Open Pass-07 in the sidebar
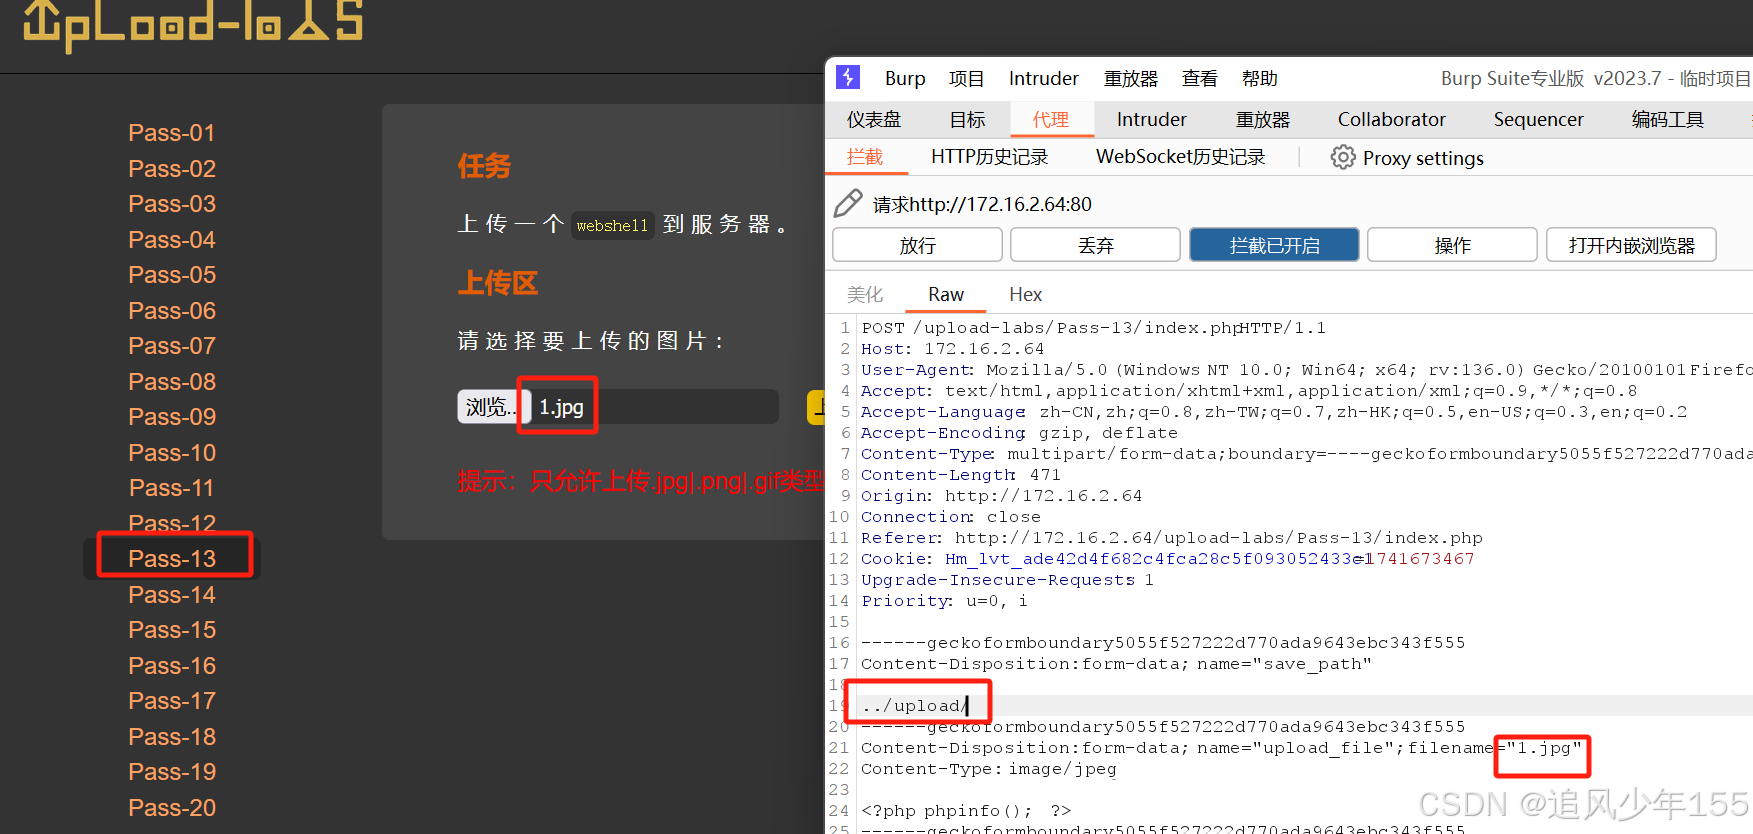The height and width of the screenshot is (834, 1753). tap(172, 346)
